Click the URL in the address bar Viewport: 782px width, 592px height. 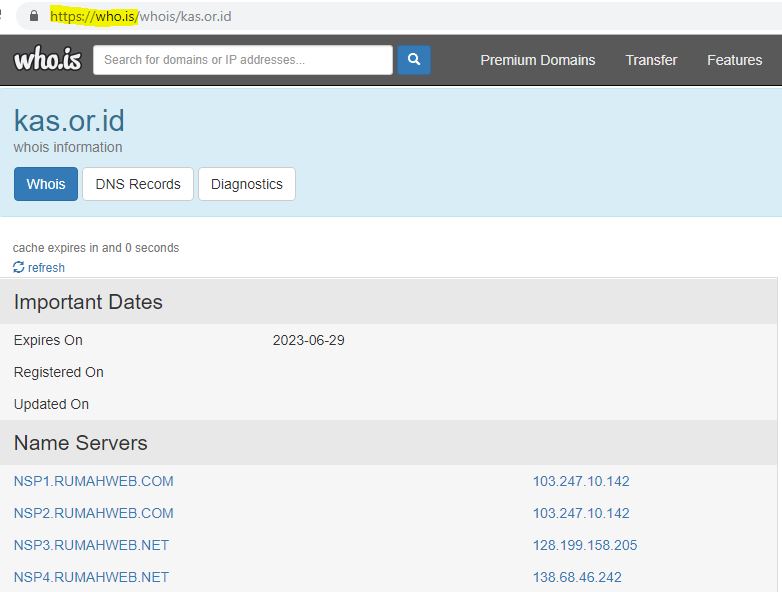(140, 17)
